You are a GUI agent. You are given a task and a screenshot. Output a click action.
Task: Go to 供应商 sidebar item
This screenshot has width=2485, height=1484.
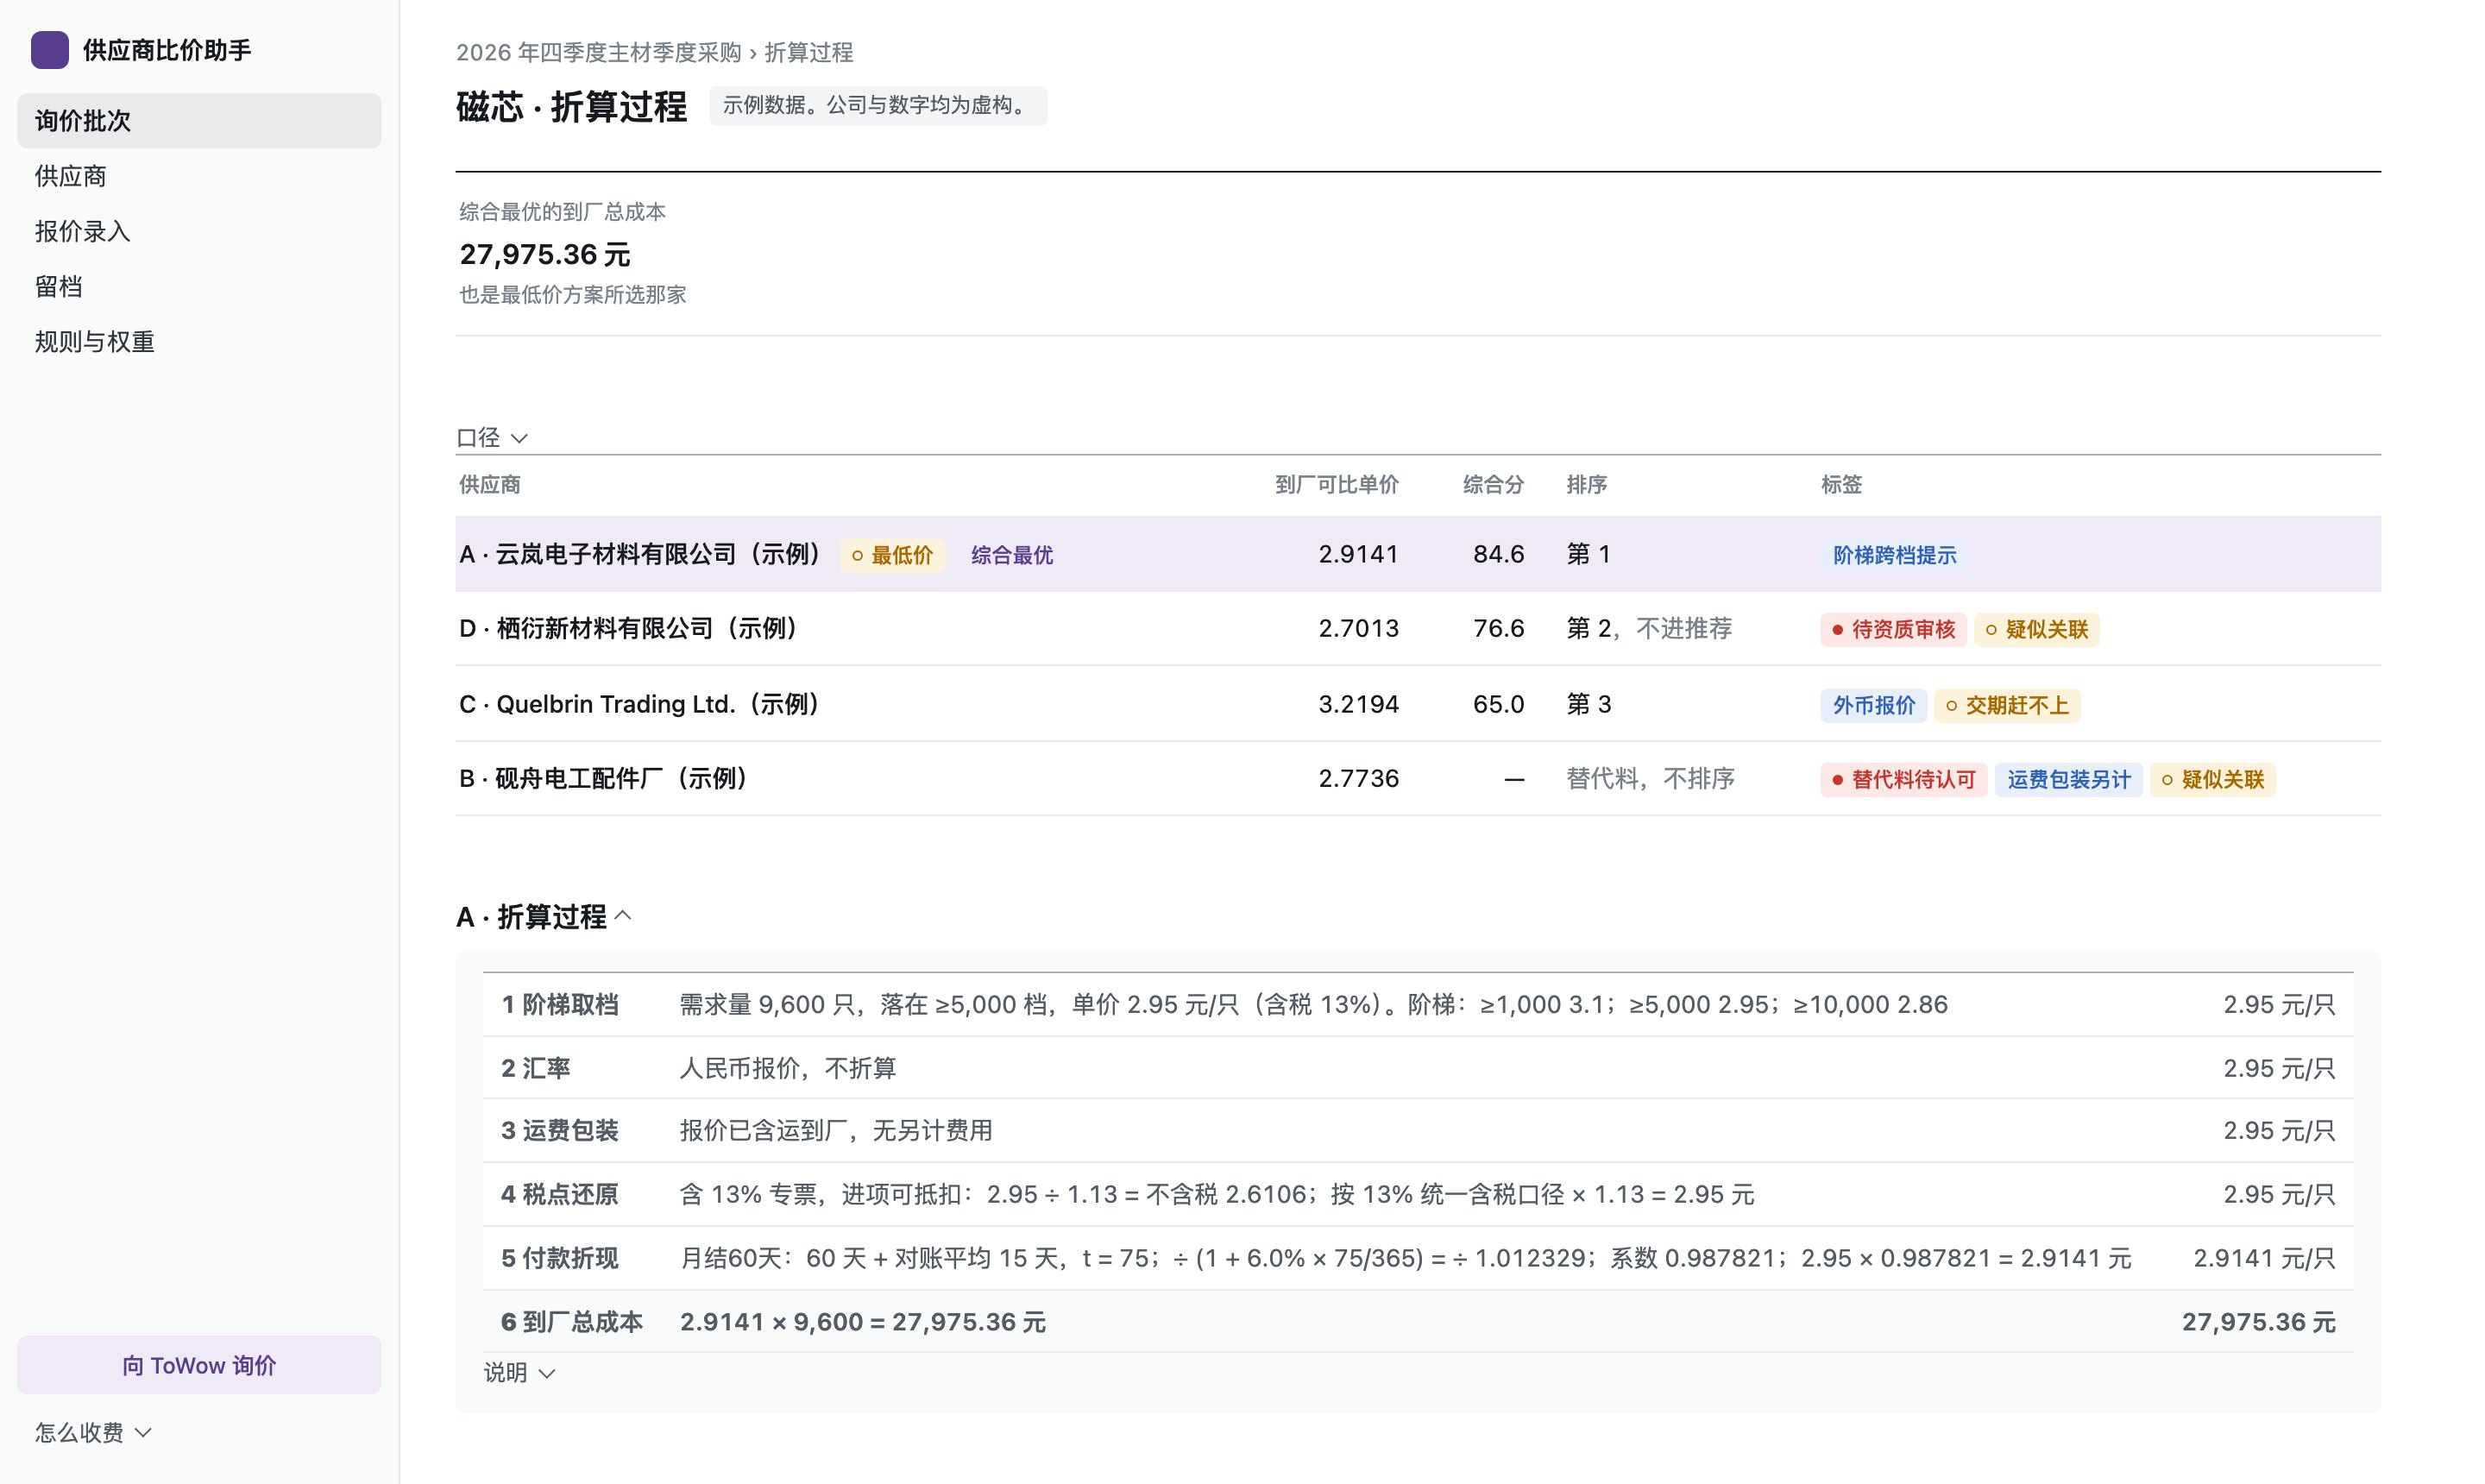coord(199,176)
